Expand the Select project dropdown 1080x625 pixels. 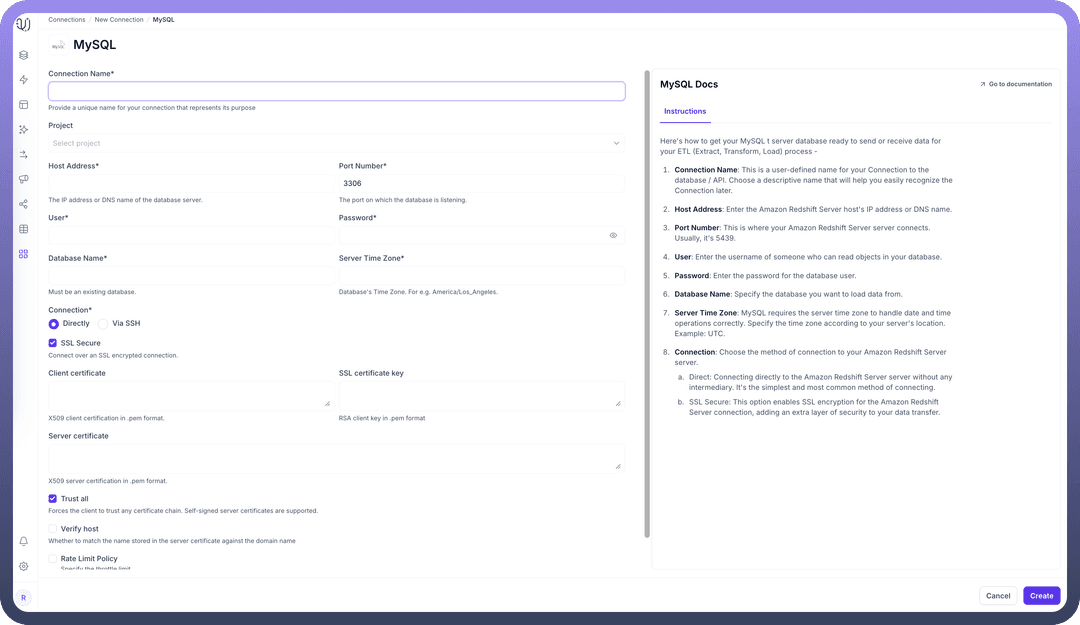point(336,143)
